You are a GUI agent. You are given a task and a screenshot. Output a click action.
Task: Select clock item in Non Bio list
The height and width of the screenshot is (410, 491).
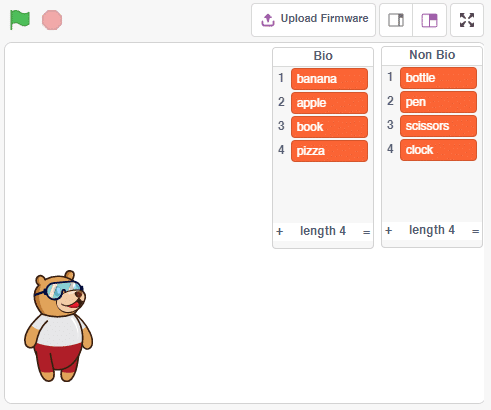click(438, 150)
